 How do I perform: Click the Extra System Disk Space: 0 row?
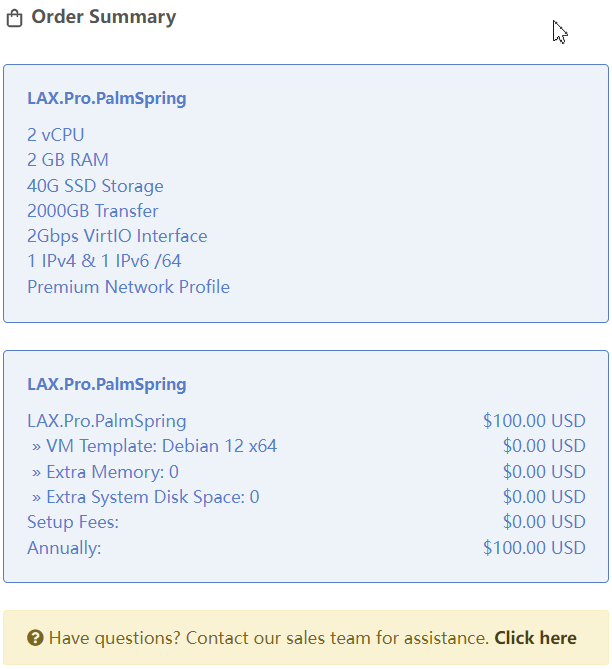(145, 497)
